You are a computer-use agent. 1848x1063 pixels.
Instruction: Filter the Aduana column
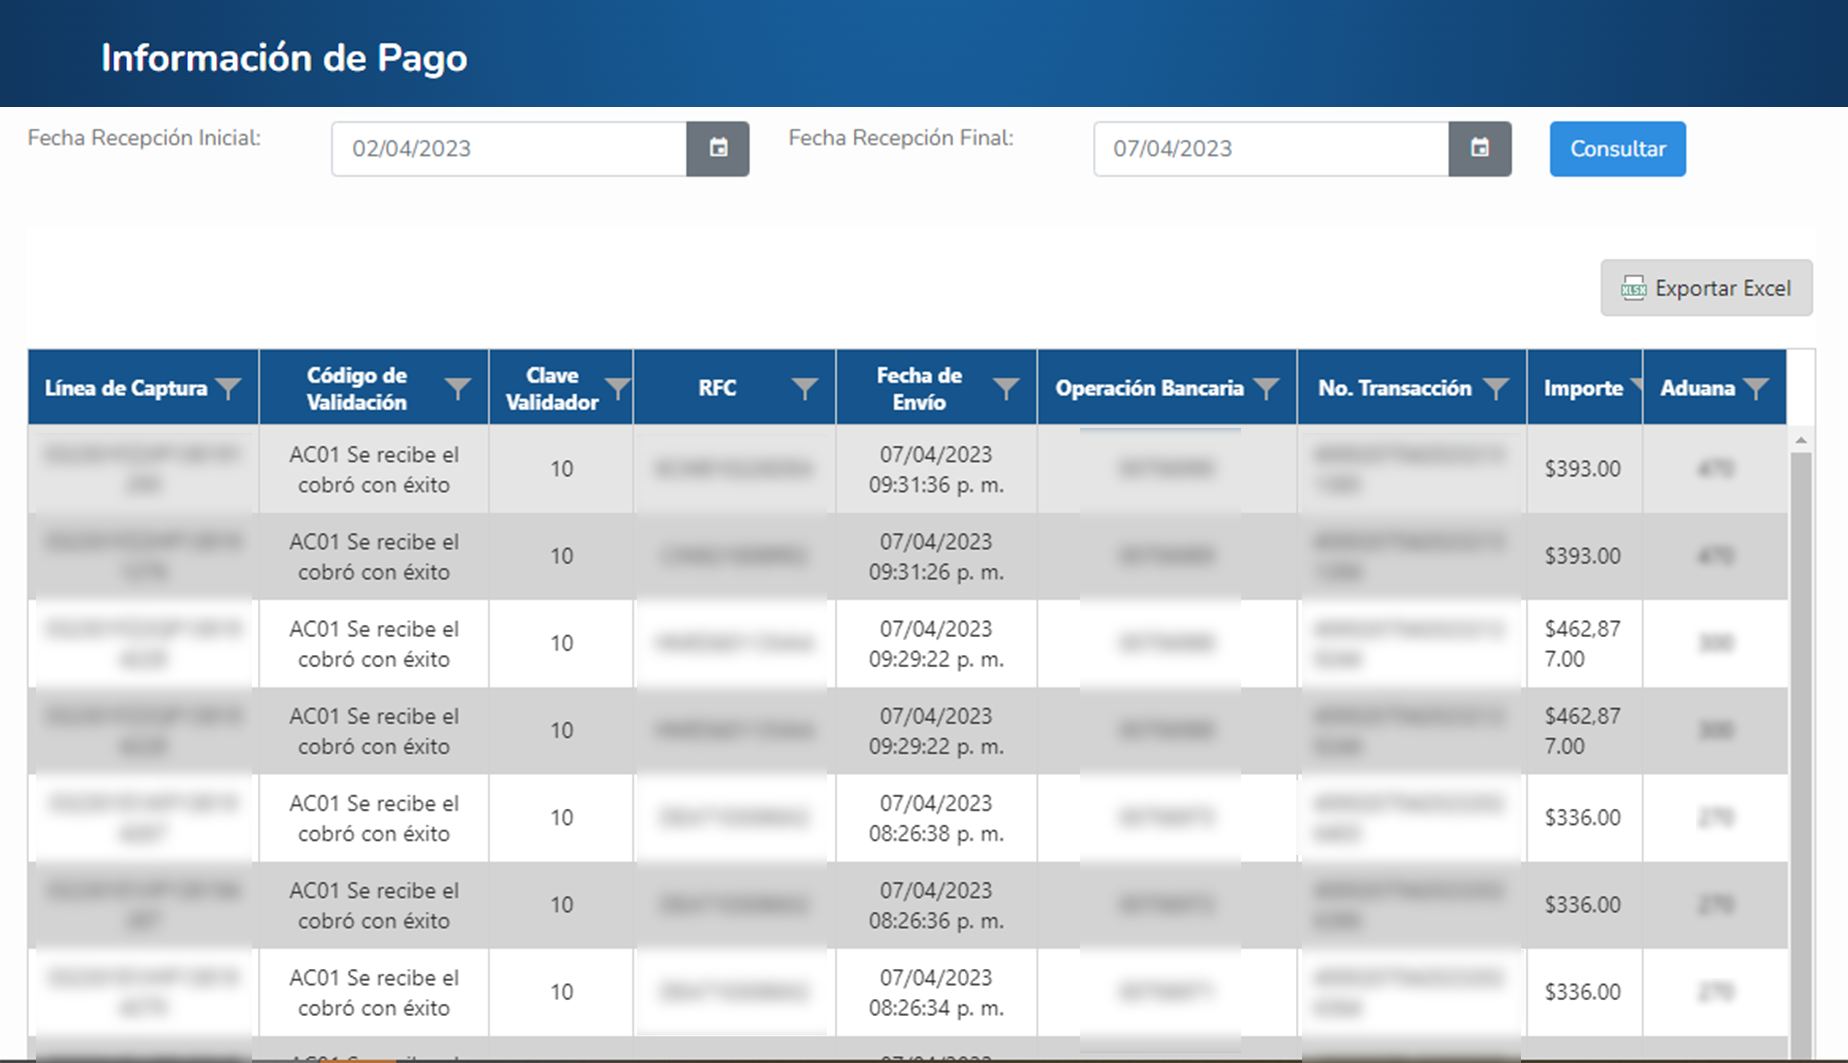1756,388
